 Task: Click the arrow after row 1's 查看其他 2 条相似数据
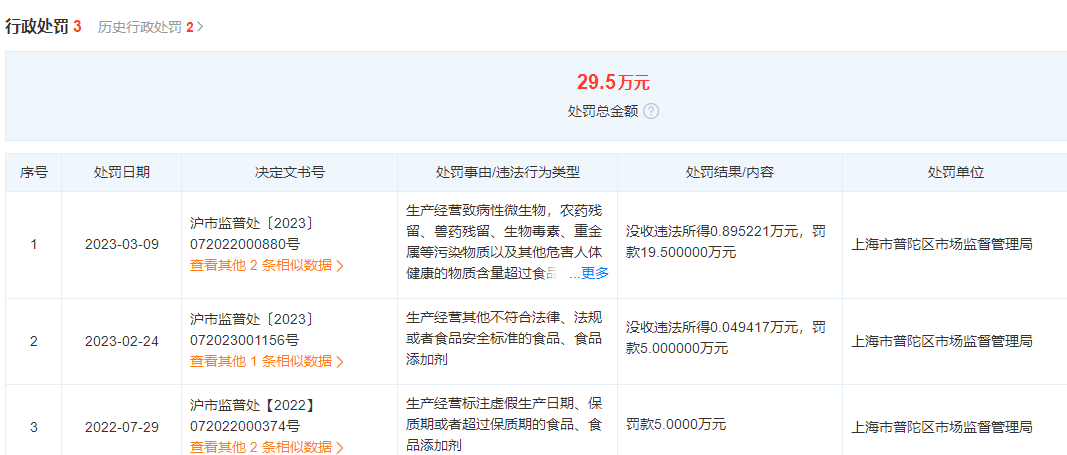coord(340,266)
